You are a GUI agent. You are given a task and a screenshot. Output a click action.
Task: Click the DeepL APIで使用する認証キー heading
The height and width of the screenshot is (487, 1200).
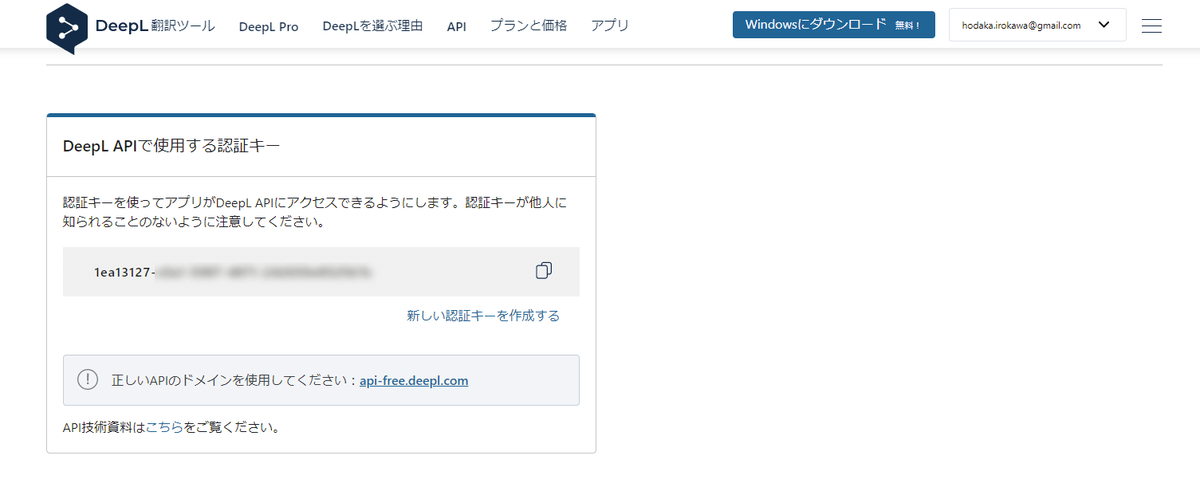point(171,146)
